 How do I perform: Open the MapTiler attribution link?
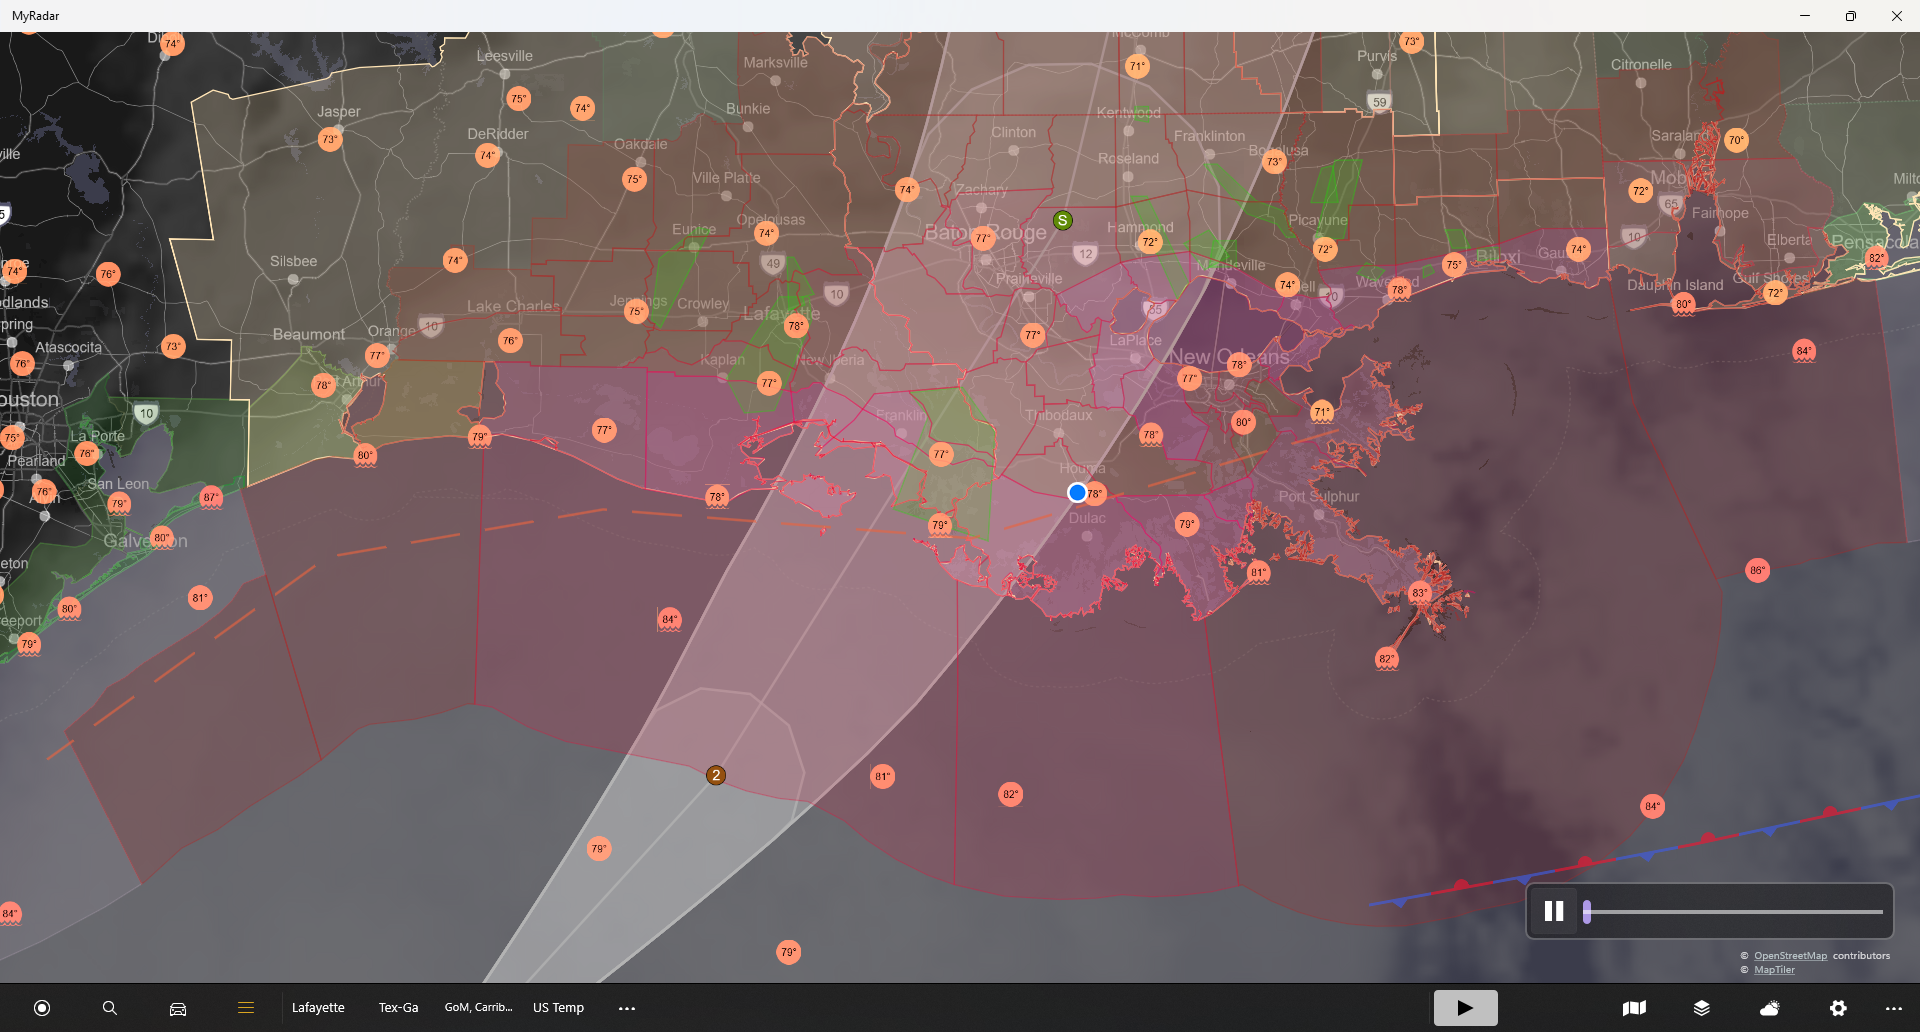(x=1774, y=970)
